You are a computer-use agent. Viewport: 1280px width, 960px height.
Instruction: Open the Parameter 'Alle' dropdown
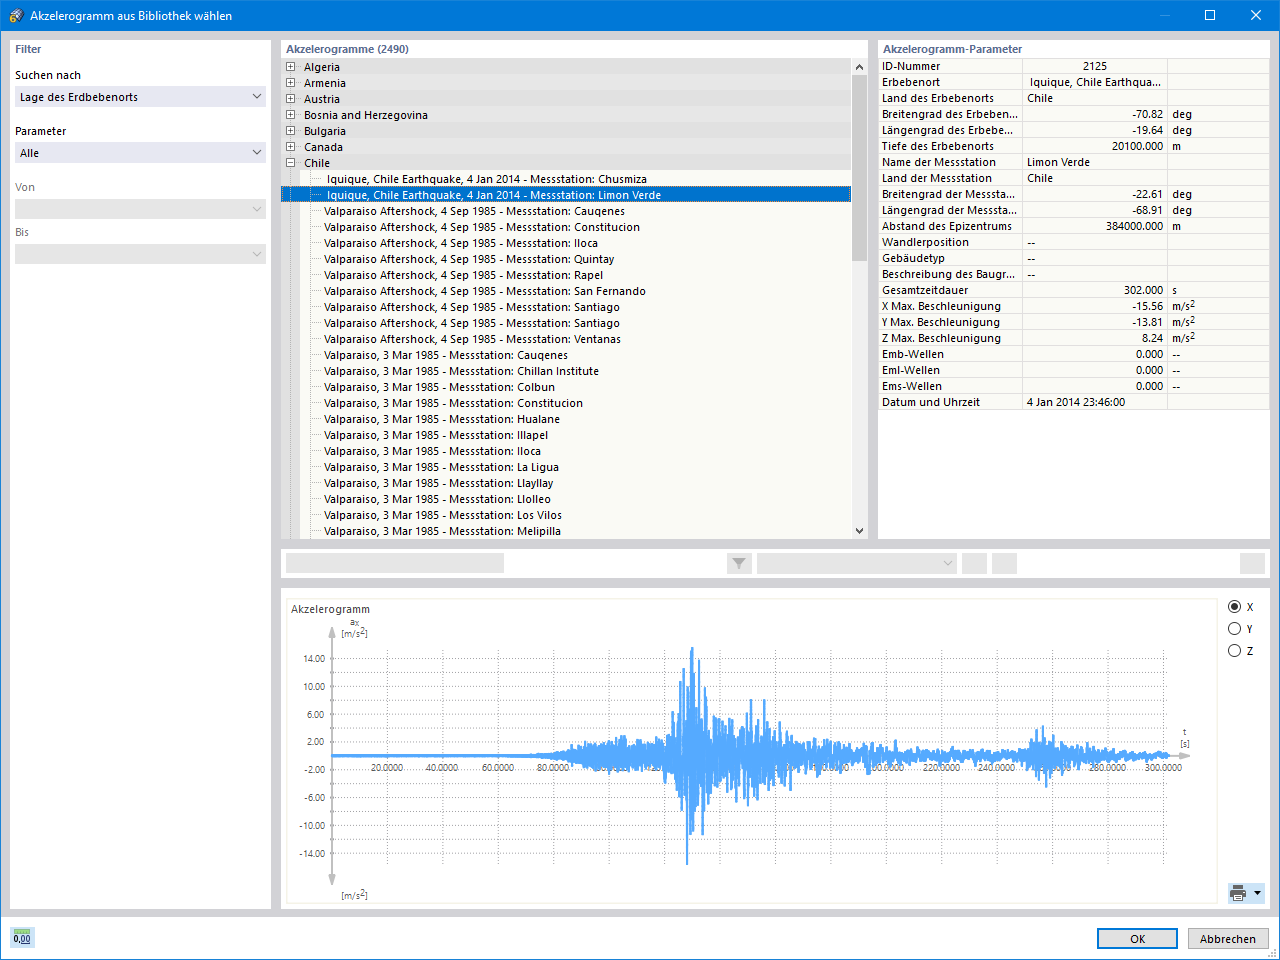140,153
